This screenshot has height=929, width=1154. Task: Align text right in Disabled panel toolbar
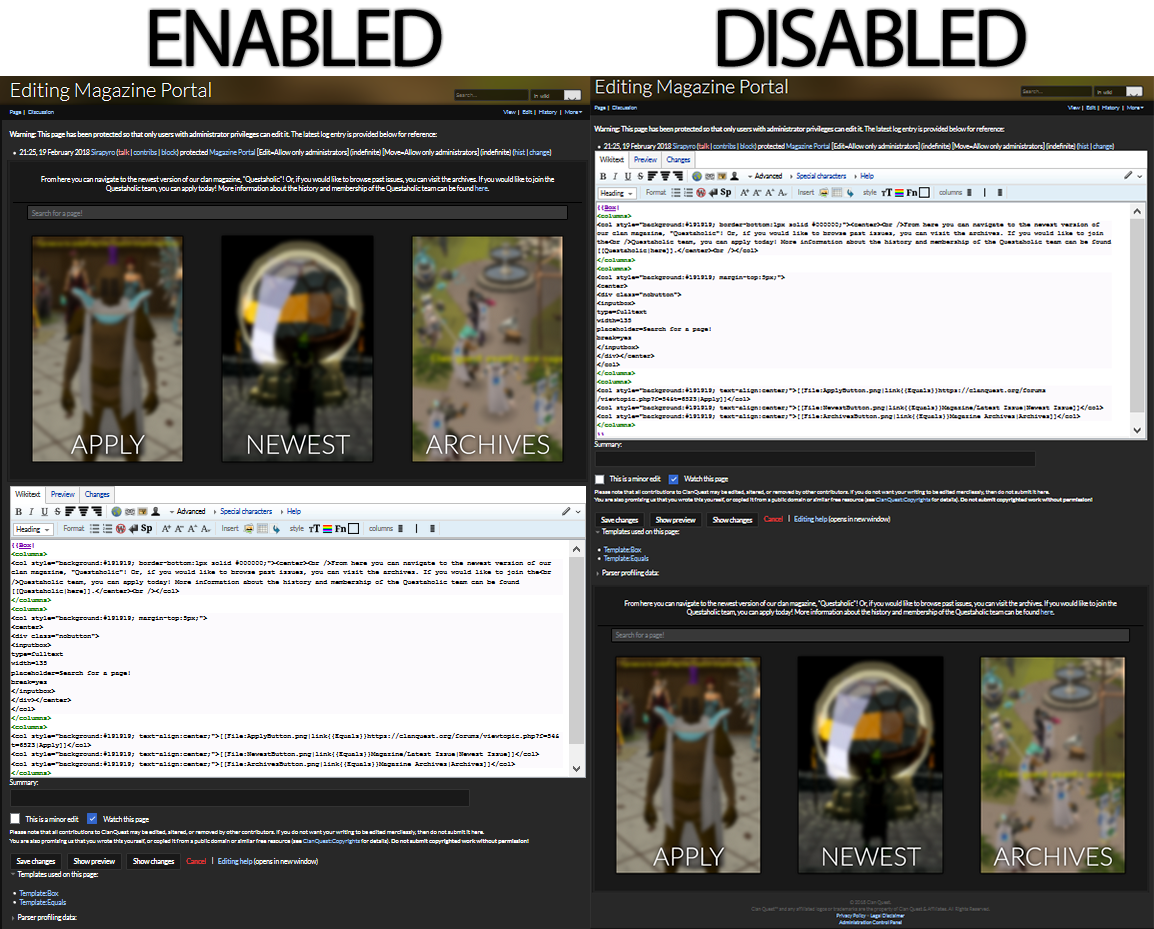678,176
